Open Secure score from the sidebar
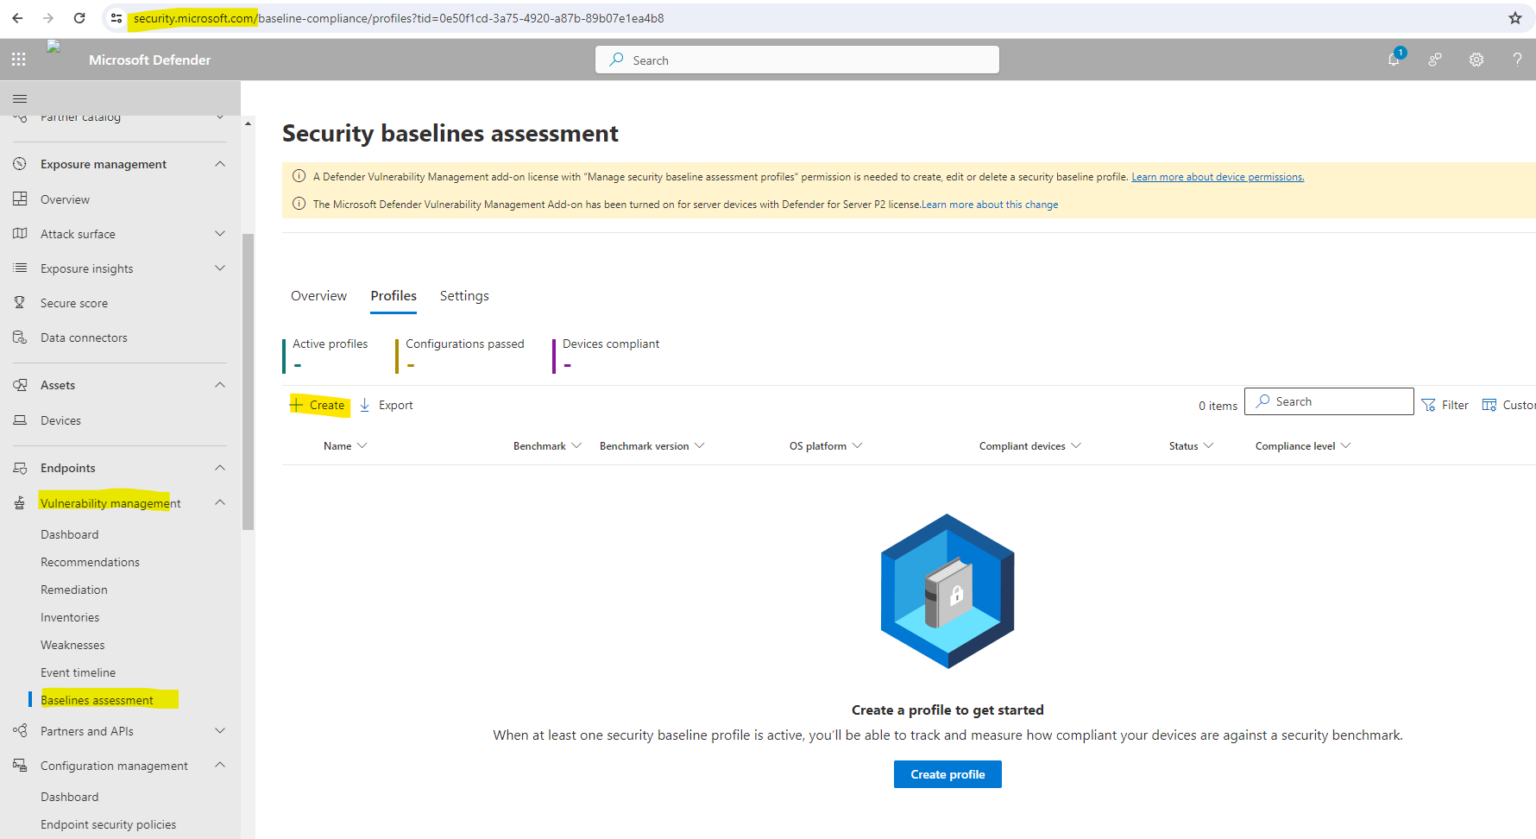This screenshot has height=839, width=1536. click(72, 302)
